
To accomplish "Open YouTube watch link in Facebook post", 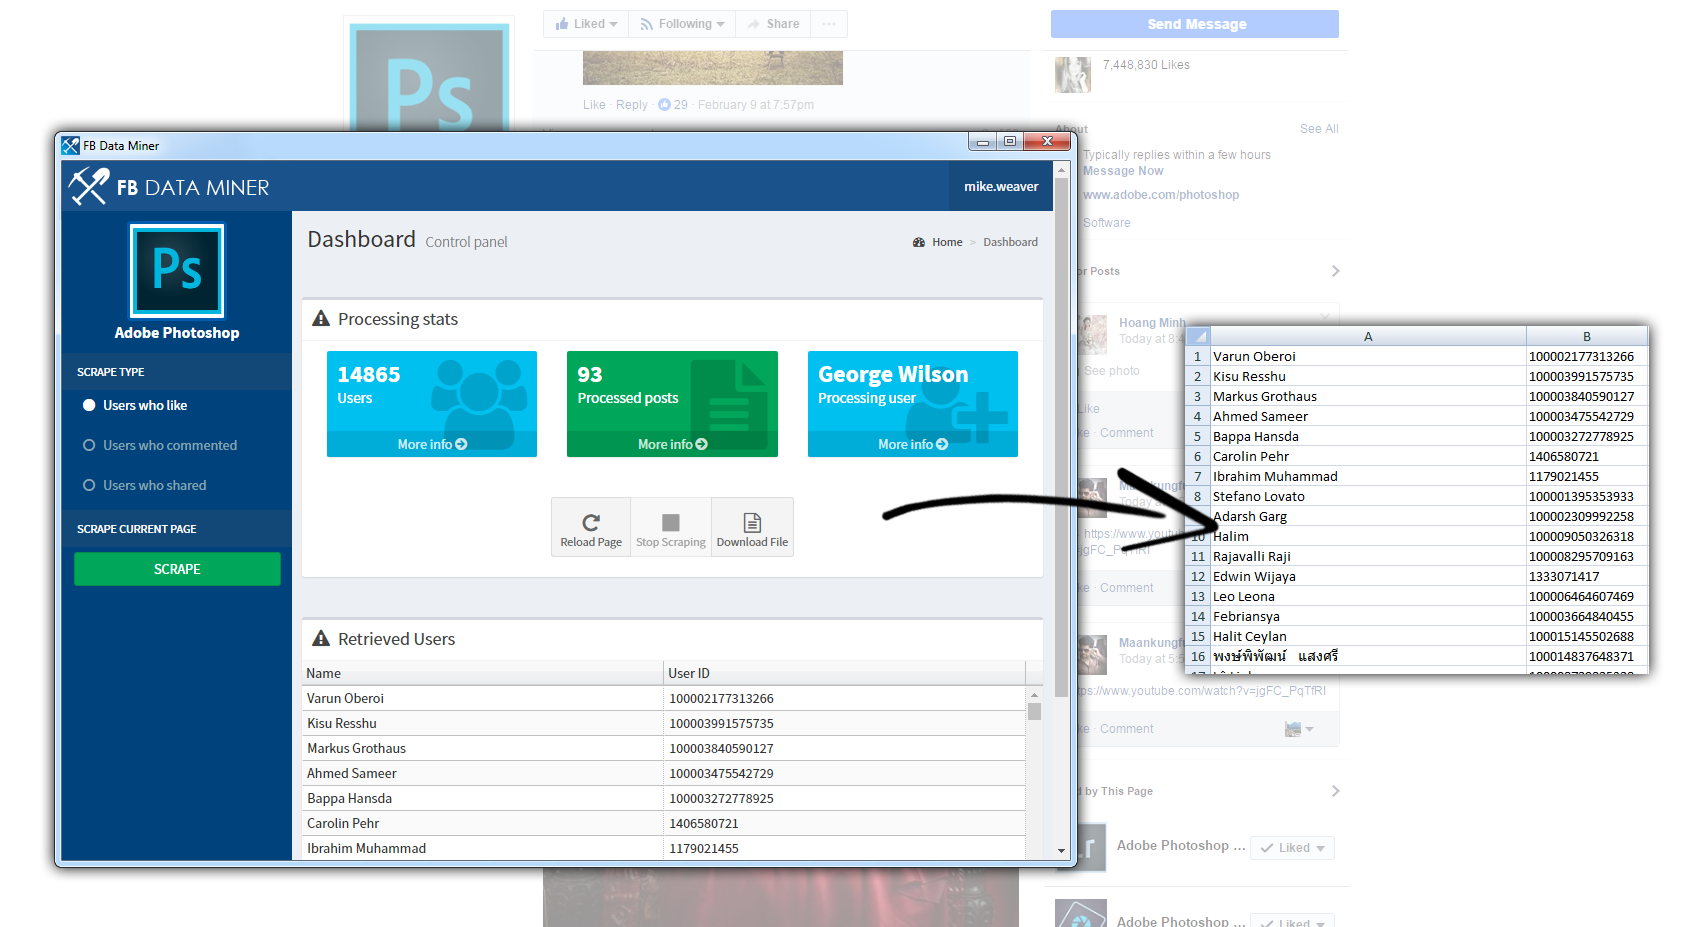I will 1203,691.
